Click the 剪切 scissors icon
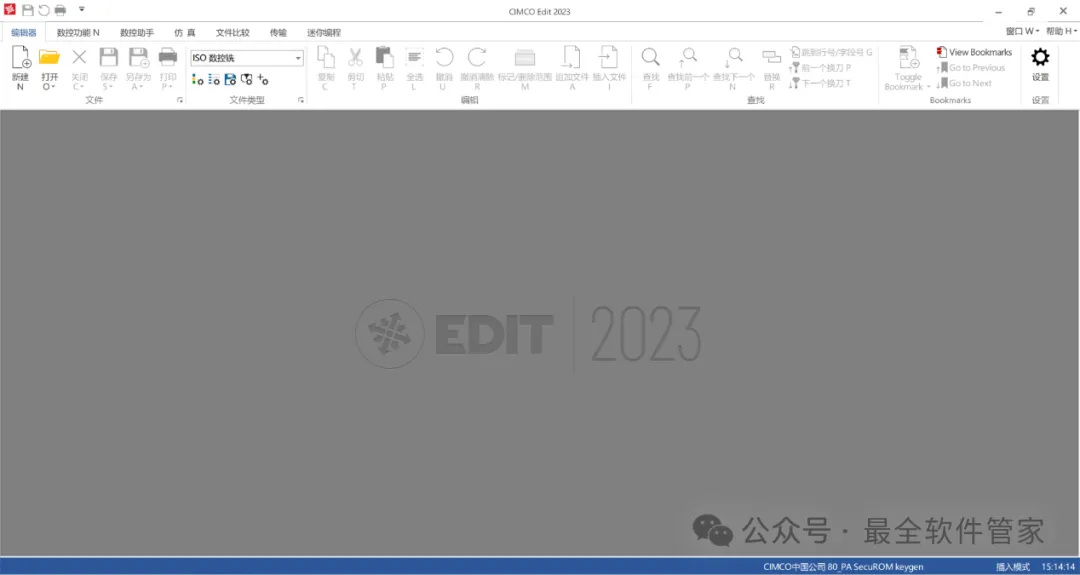Screen dimensions: 1080x575 (355, 57)
